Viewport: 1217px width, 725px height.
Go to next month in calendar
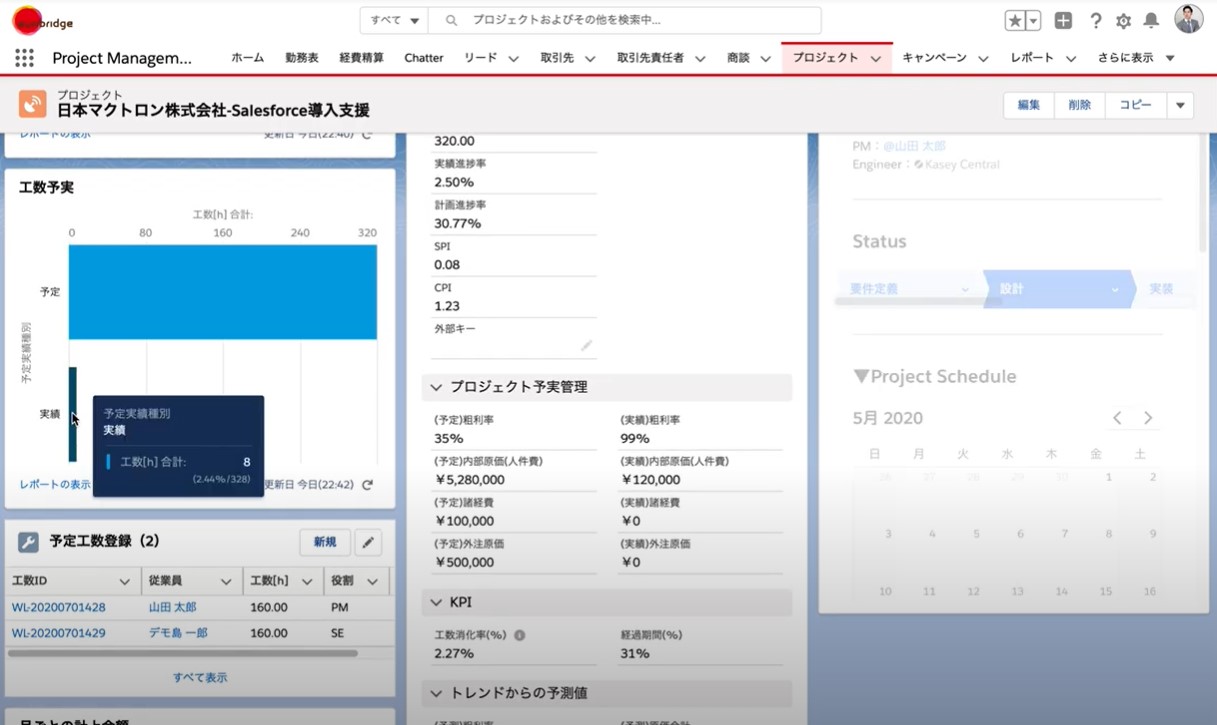pyautogui.click(x=1148, y=418)
